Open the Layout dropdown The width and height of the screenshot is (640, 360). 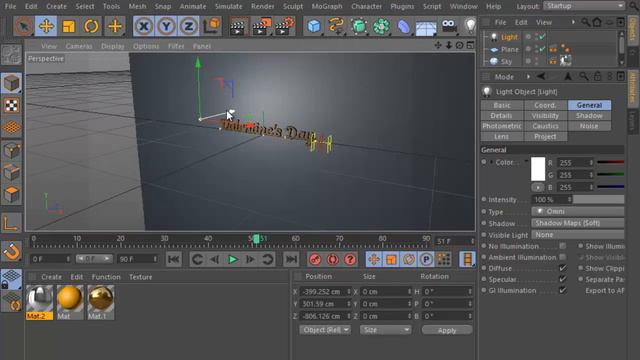pos(584,6)
